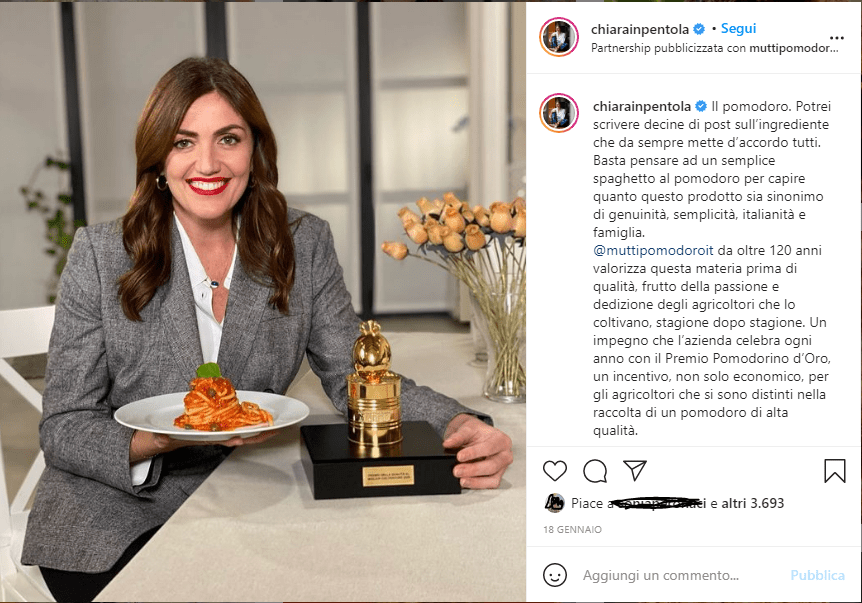Open the 'altri 3.693' likes list
Screen dimensions: 862x603
753,503
